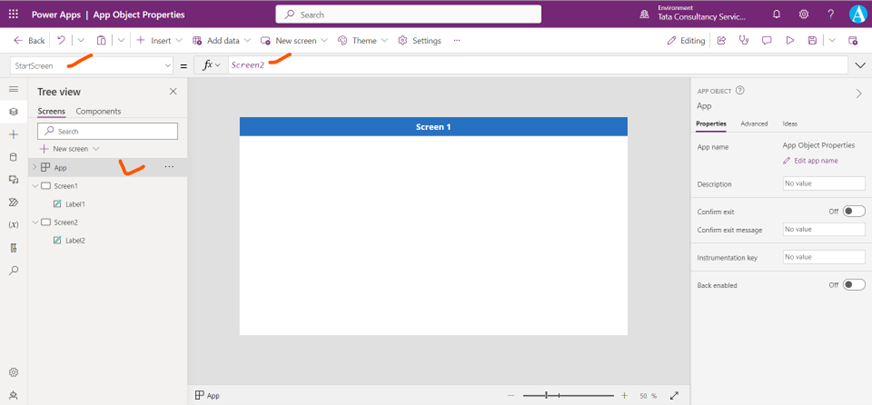The height and width of the screenshot is (405, 872).
Task: Collapse the Screen1 tree node
Action: click(35, 186)
